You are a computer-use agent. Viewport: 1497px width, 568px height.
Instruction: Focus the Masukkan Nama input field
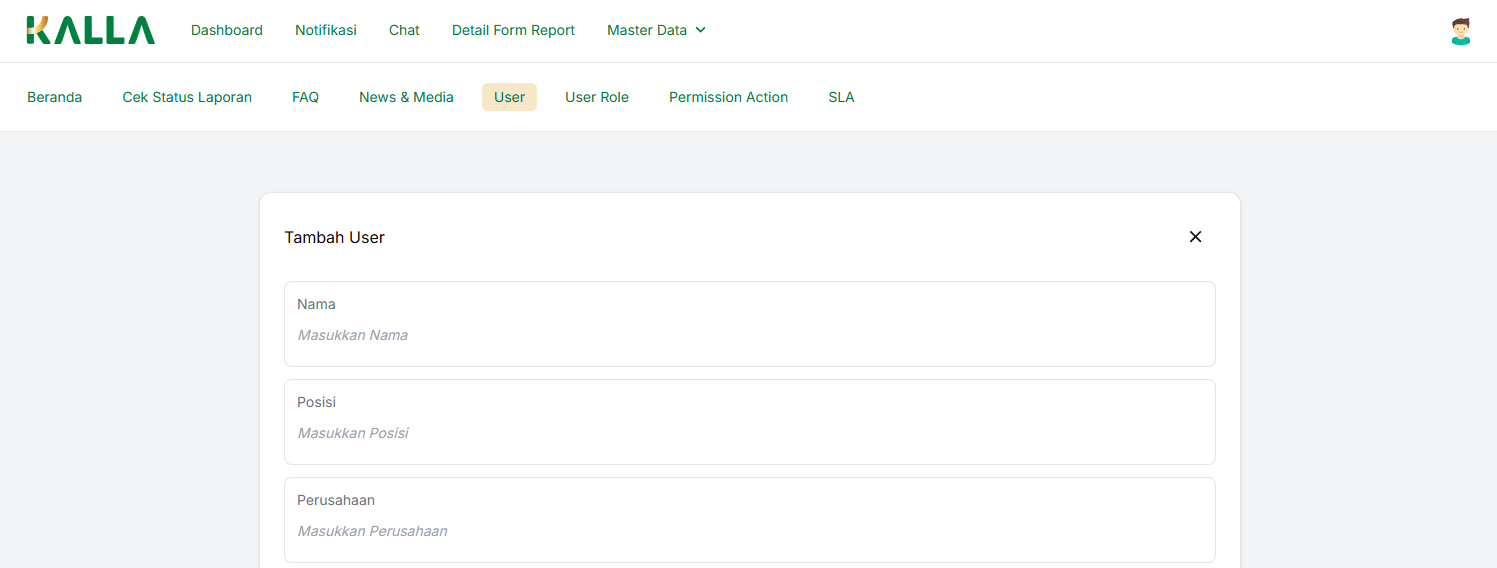point(749,335)
